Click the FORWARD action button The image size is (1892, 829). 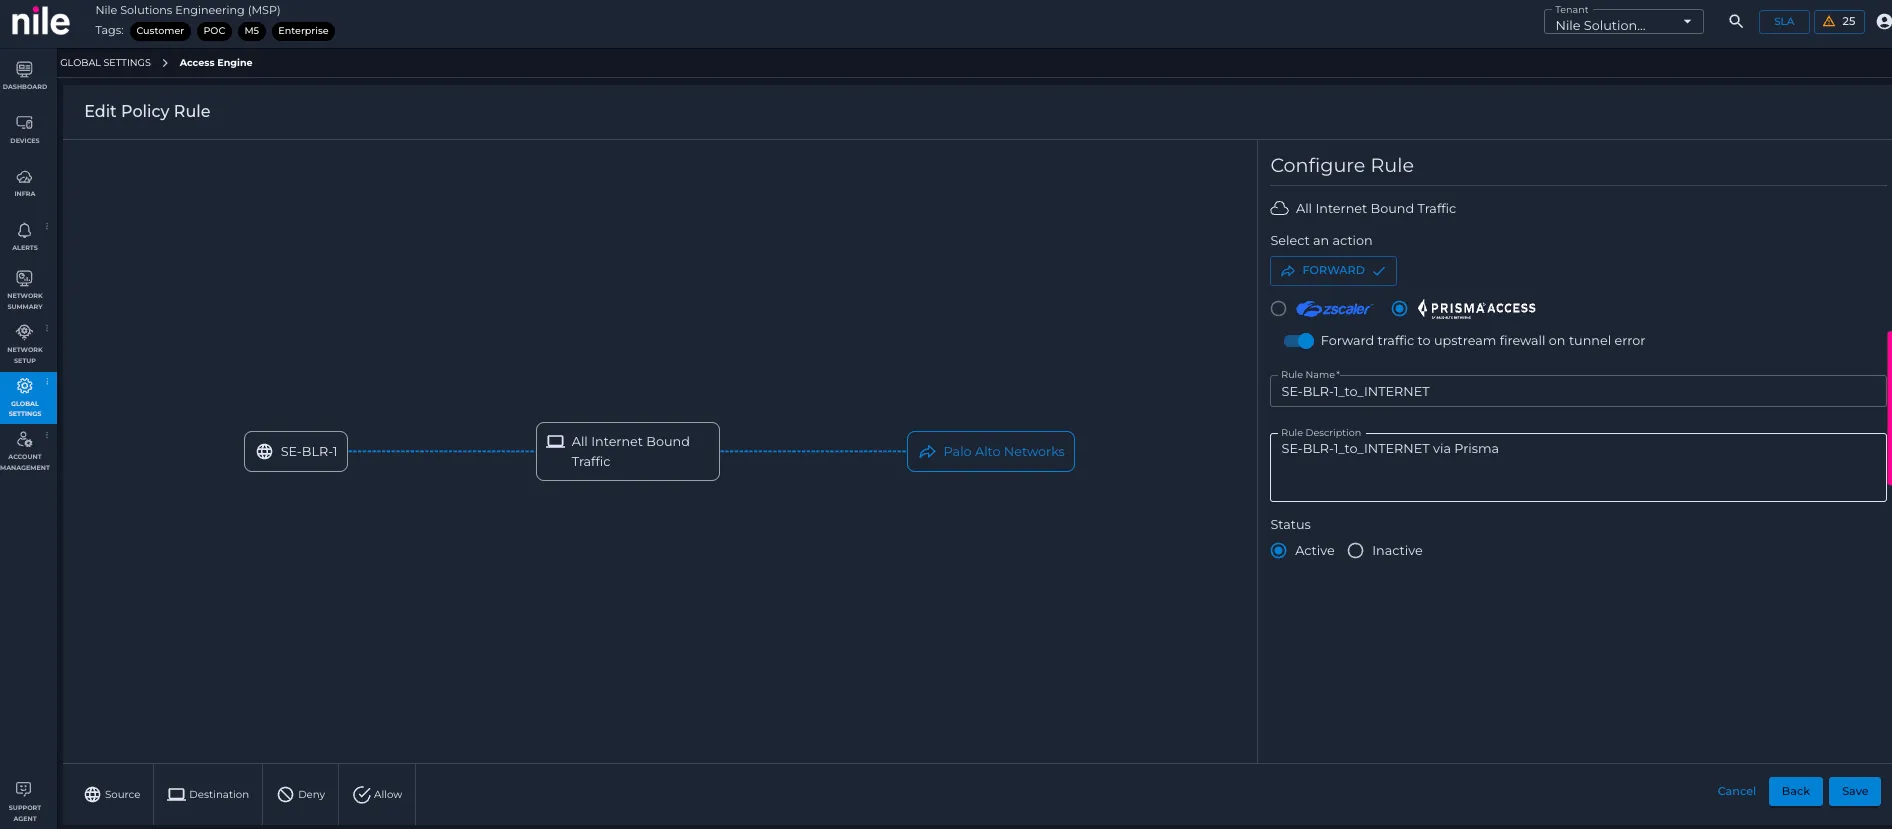pos(1333,271)
